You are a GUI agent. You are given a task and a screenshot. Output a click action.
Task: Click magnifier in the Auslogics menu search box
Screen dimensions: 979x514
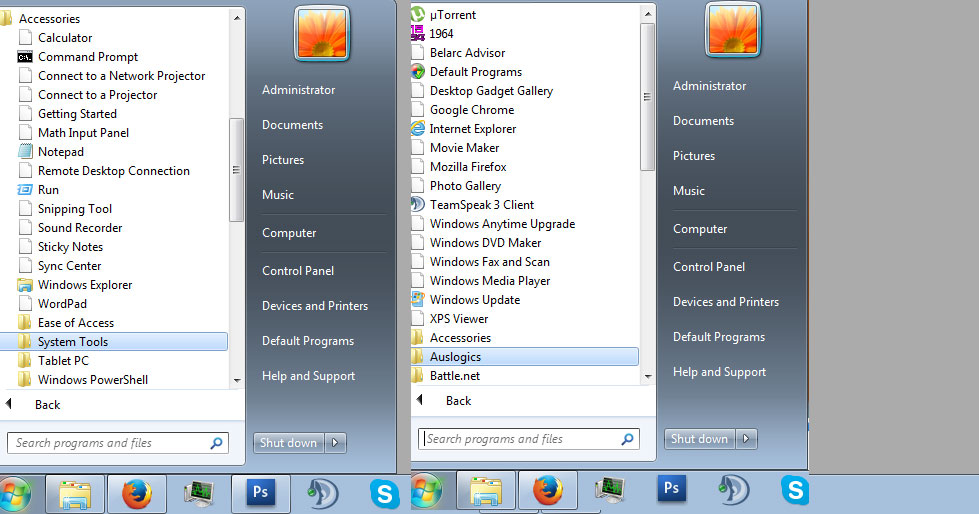pyautogui.click(x=627, y=439)
